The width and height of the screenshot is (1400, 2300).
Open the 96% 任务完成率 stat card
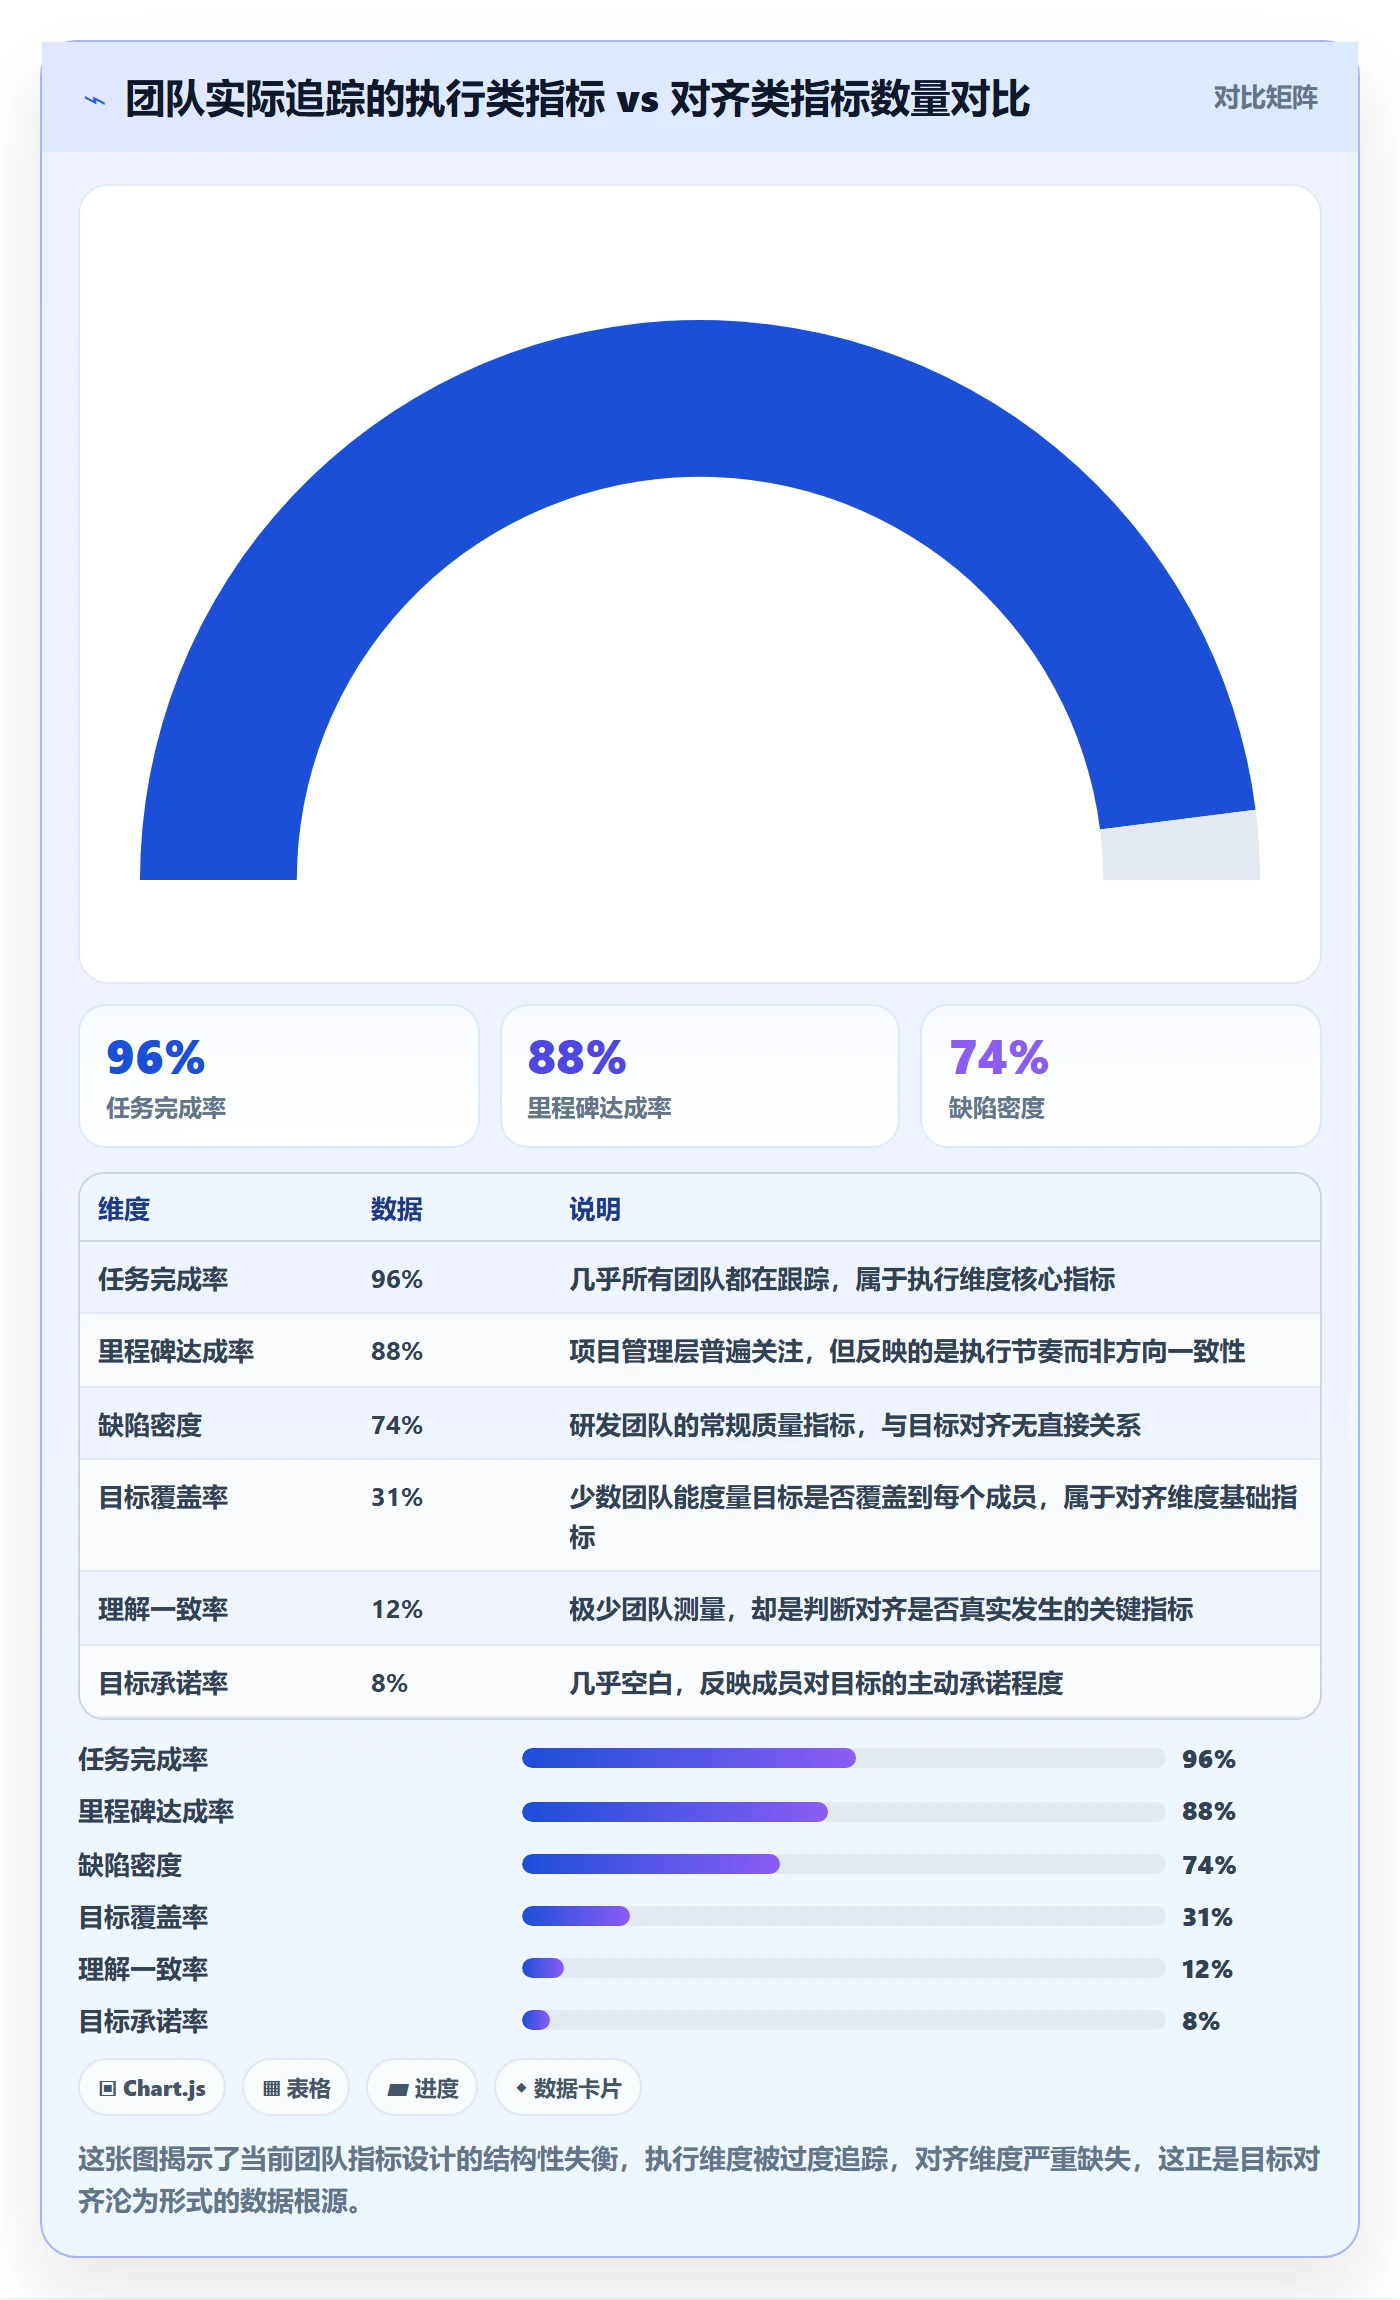[279, 1076]
